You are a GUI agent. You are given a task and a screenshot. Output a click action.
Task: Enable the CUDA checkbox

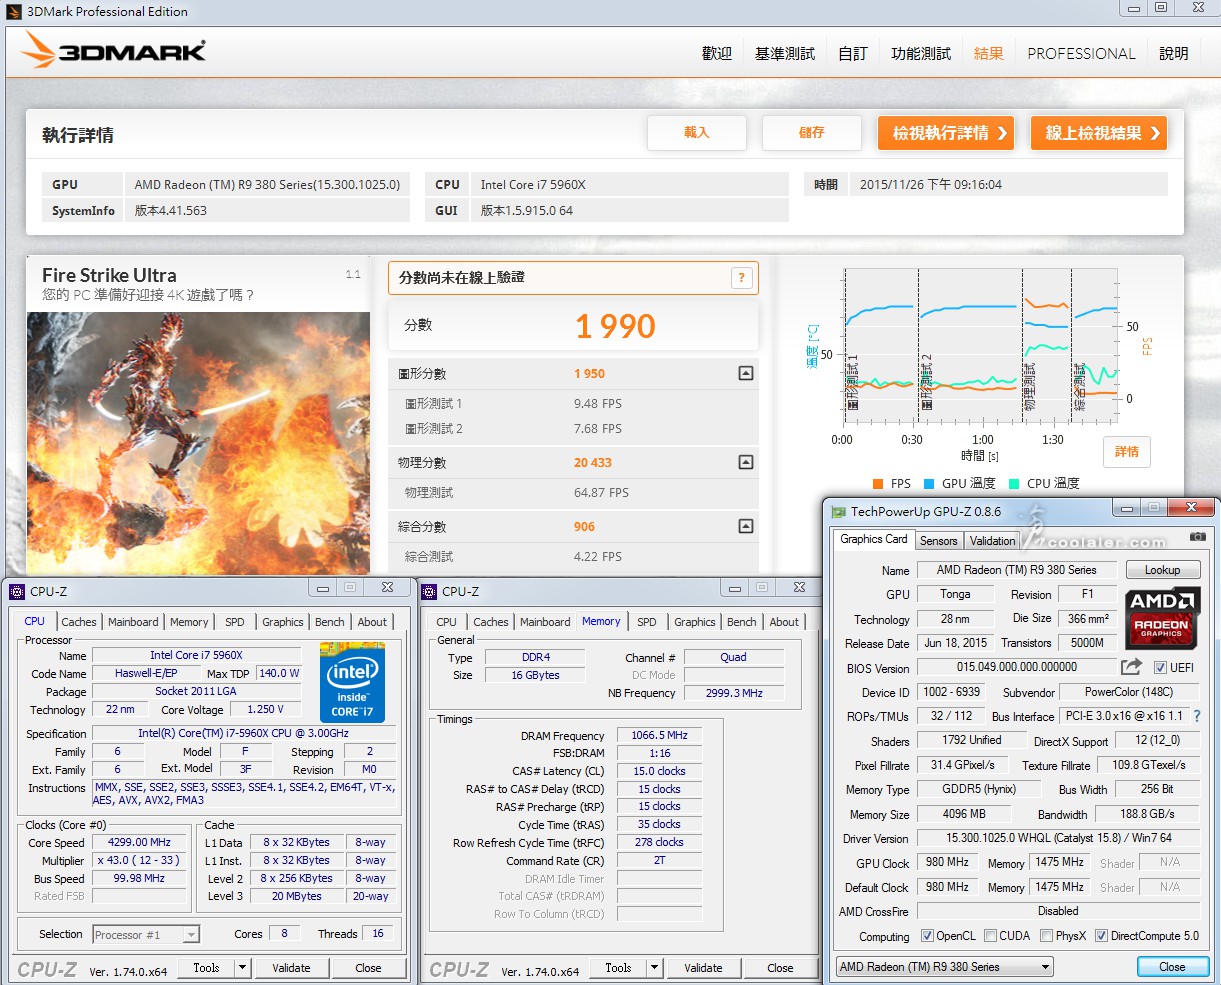pyautogui.click(x=990, y=936)
